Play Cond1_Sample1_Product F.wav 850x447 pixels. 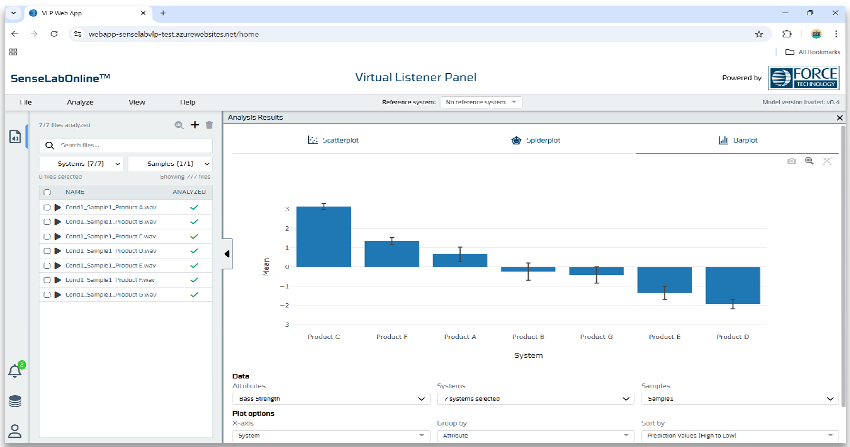[58, 280]
